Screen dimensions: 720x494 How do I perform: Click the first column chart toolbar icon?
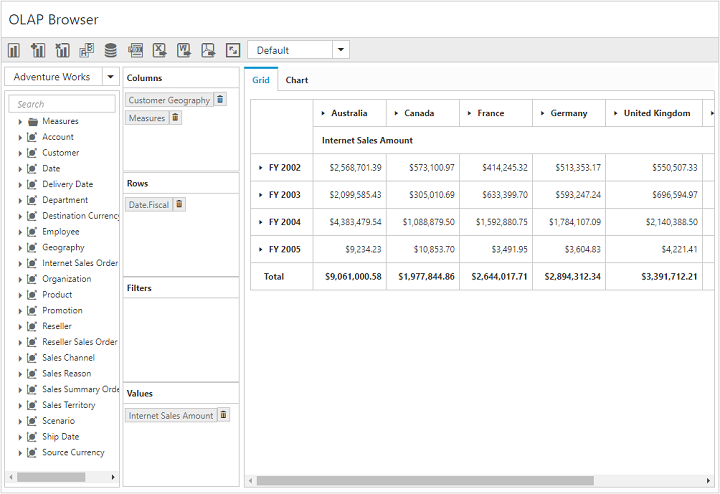(14, 50)
